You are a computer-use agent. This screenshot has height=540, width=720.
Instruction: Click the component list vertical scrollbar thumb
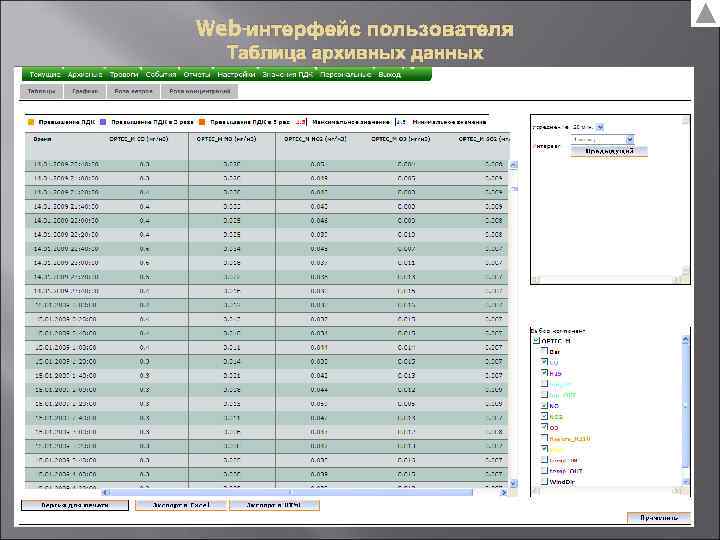click(686, 405)
